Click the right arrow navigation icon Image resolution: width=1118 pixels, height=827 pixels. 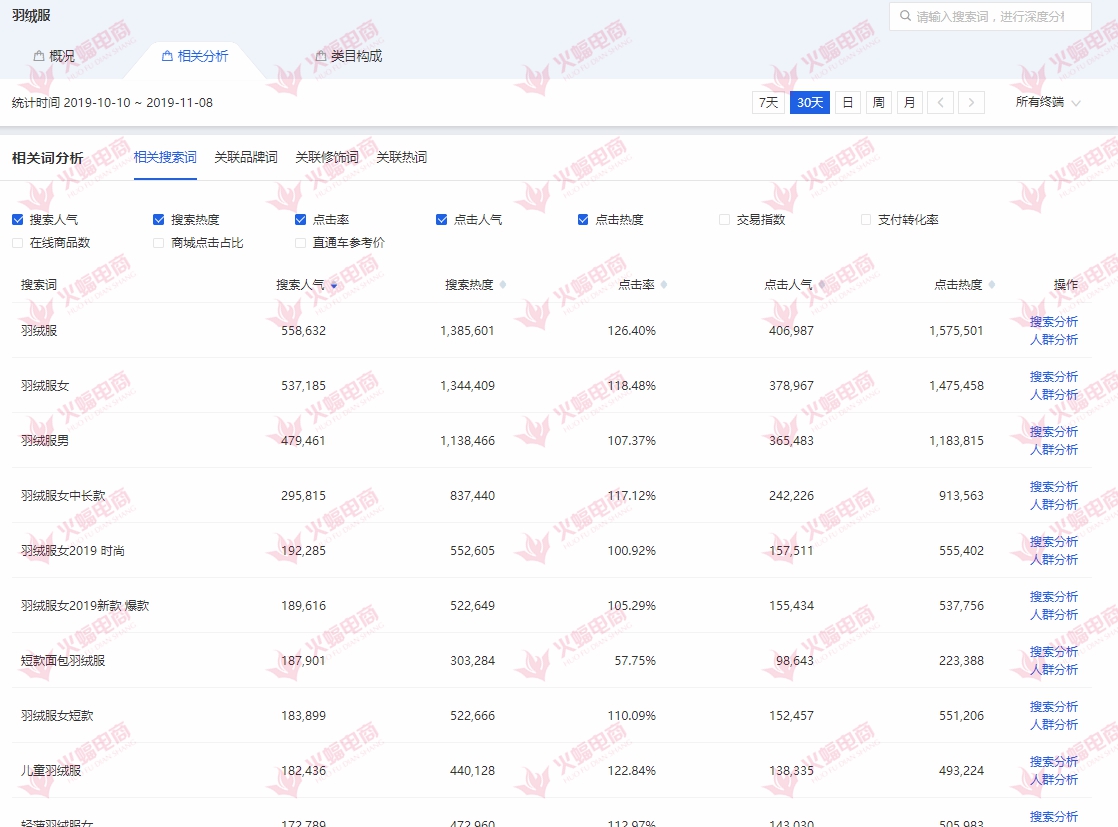[x=971, y=102]
